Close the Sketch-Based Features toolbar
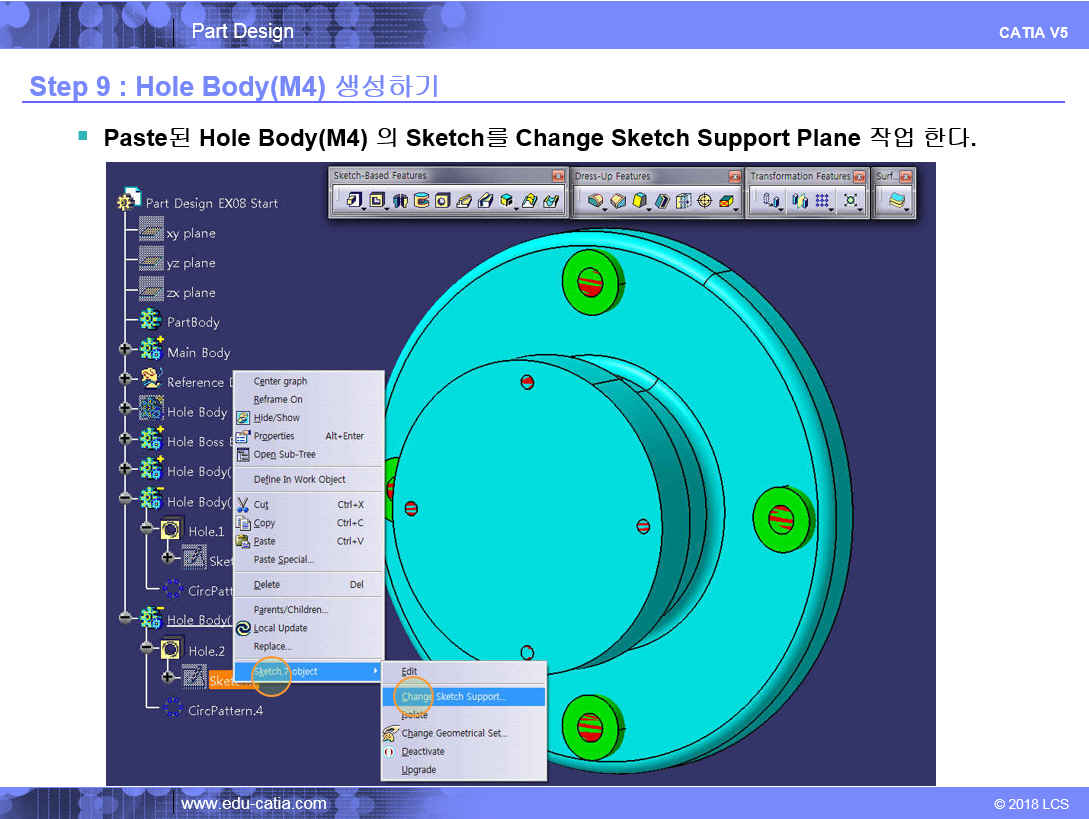 coord(558,176)
